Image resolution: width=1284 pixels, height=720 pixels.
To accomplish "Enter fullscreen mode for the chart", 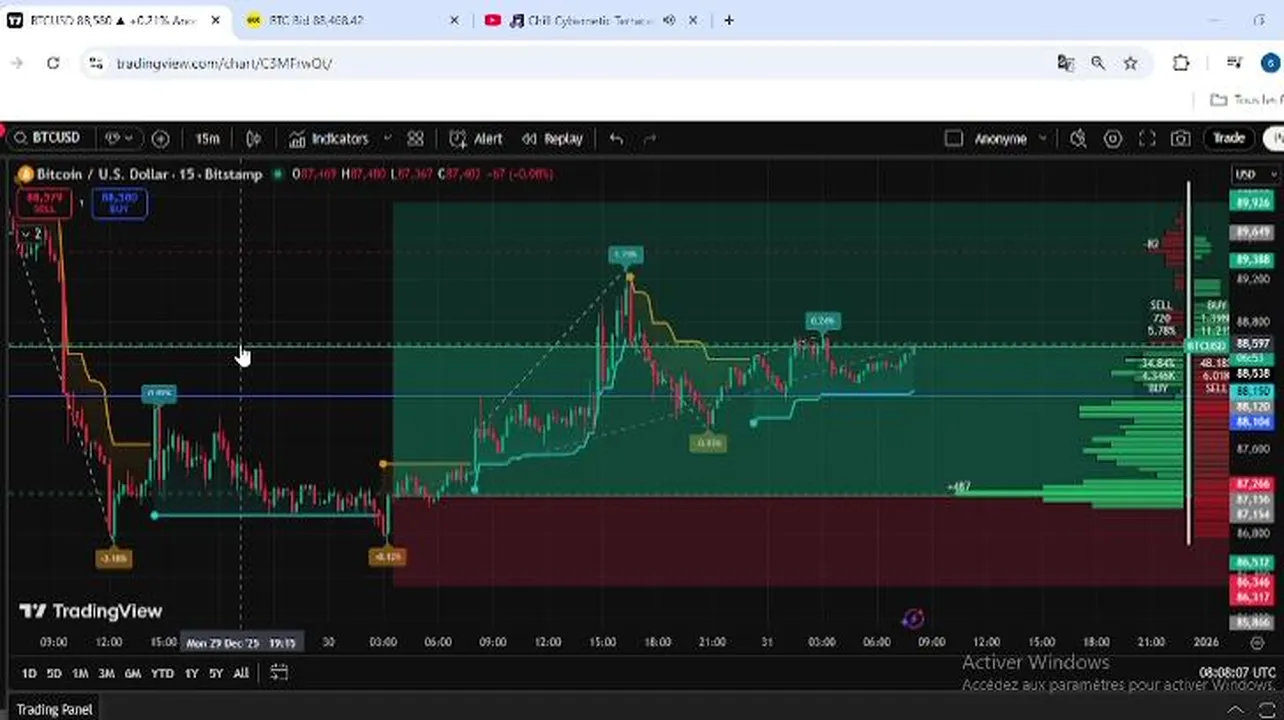I will (x=1147, y=139).
